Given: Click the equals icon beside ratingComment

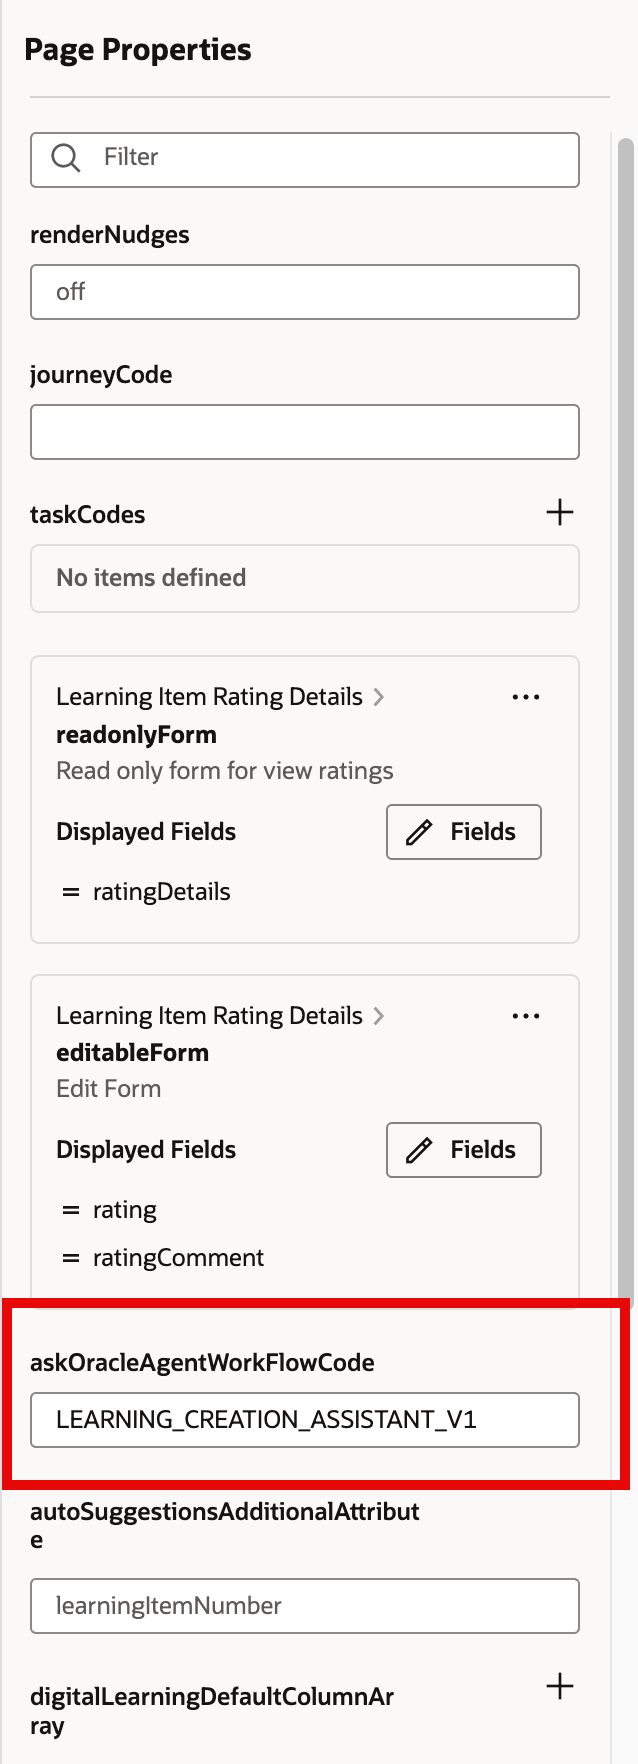Looking at the screenshot, I should click(x=70, y=1257).
